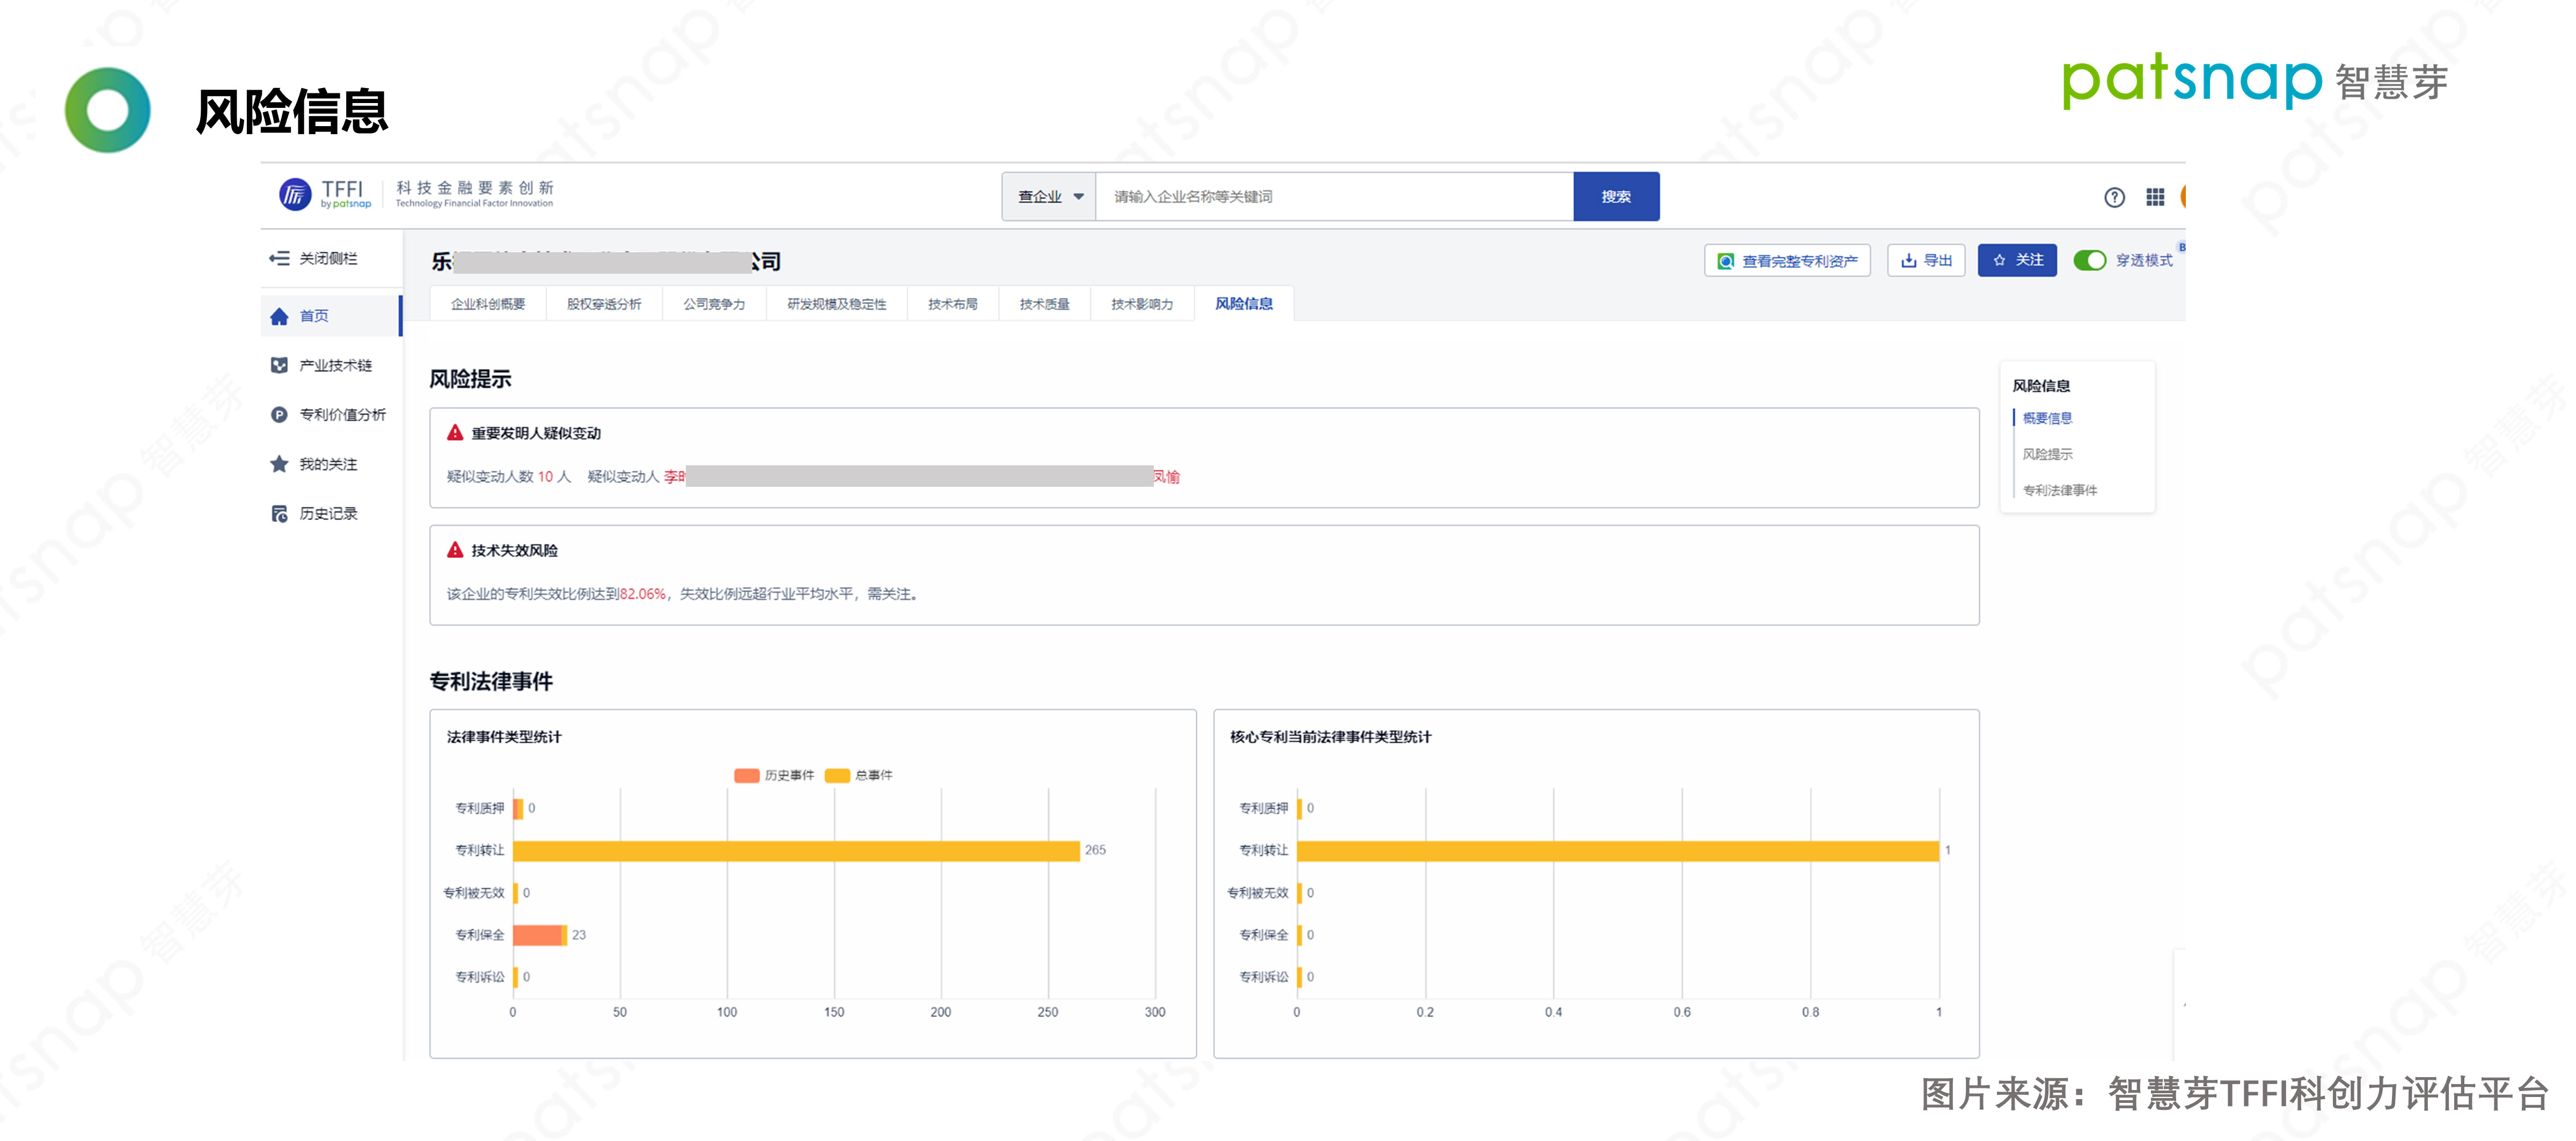The height and width of the screenshot is (1141, 2576).
Task: Click the '核心专利当前法律事件类型统计' chart title
Action: (x=1330, y=737)
